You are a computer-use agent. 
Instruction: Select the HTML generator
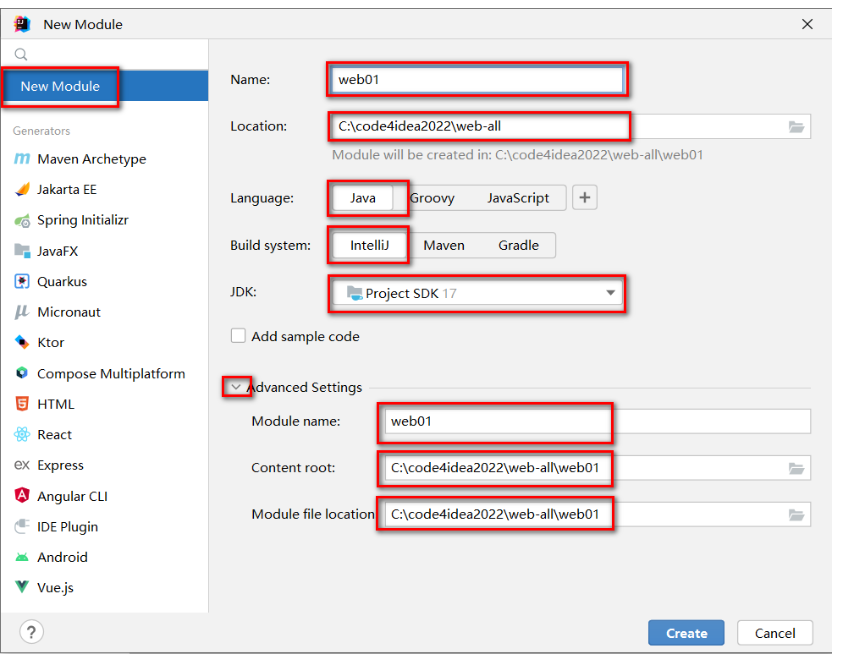(44, 404)
